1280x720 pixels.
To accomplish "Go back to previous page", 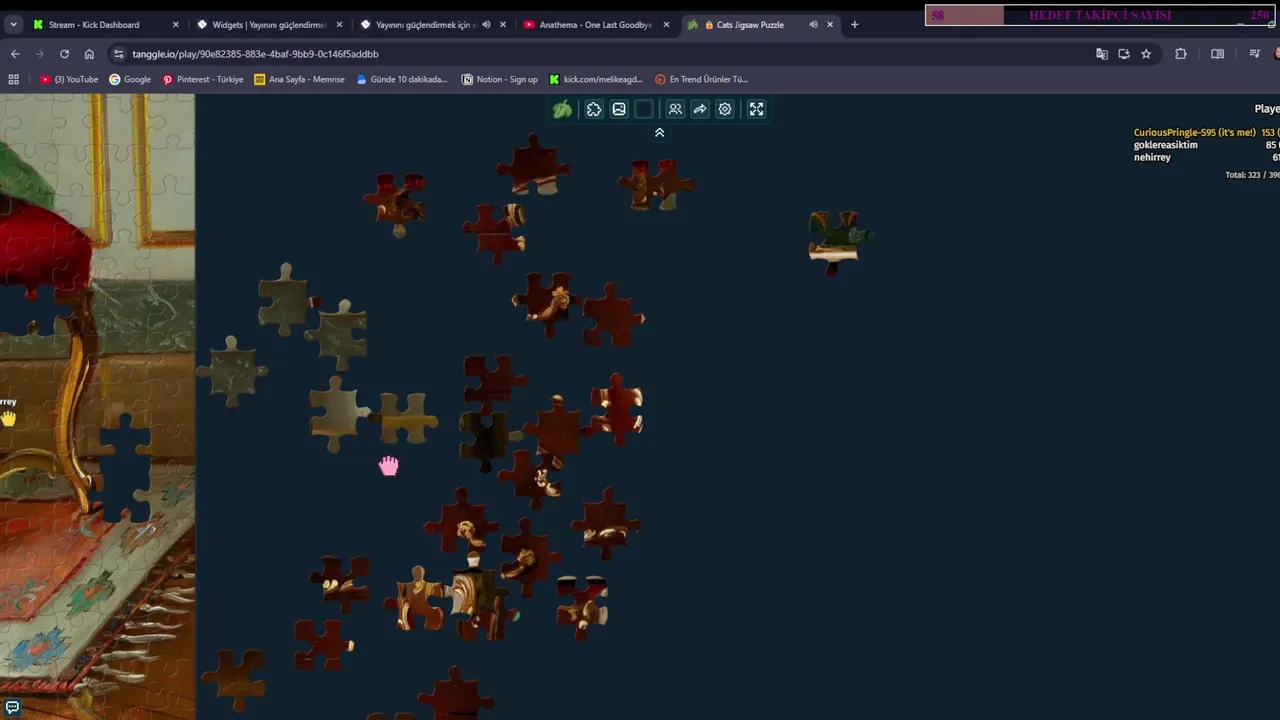I will click(x=14, y=54).
